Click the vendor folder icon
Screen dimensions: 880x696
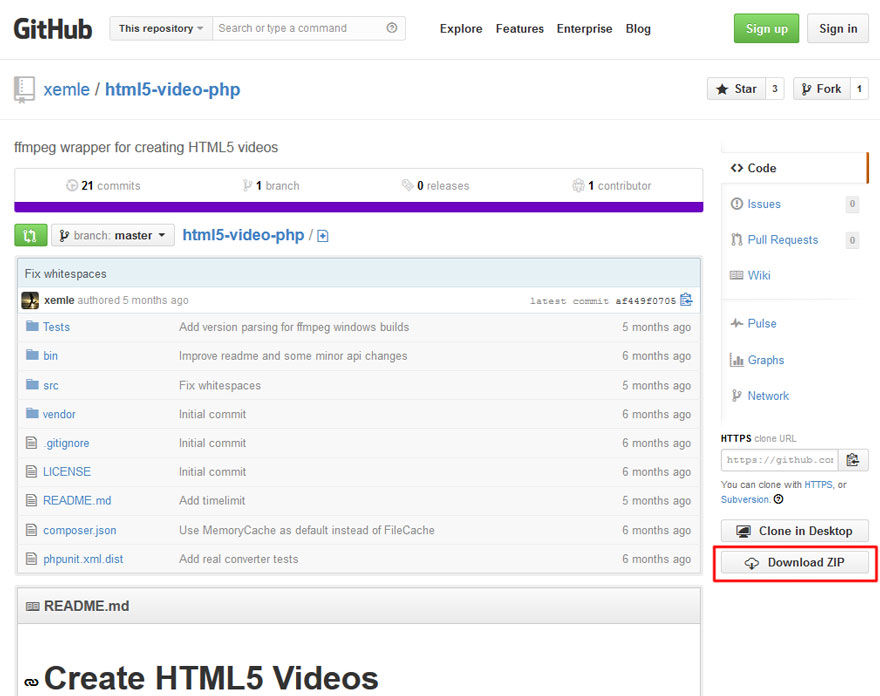click(x=32, y=414)
